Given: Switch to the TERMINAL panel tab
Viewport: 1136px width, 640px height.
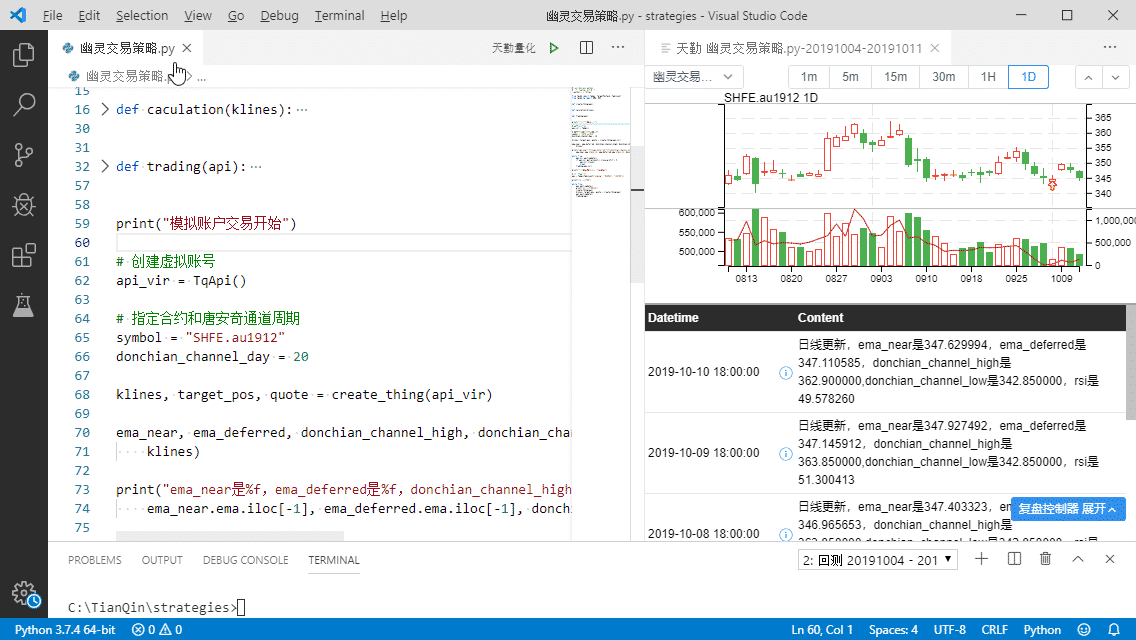Looking at the screenshot, I should tap(334, 560).
